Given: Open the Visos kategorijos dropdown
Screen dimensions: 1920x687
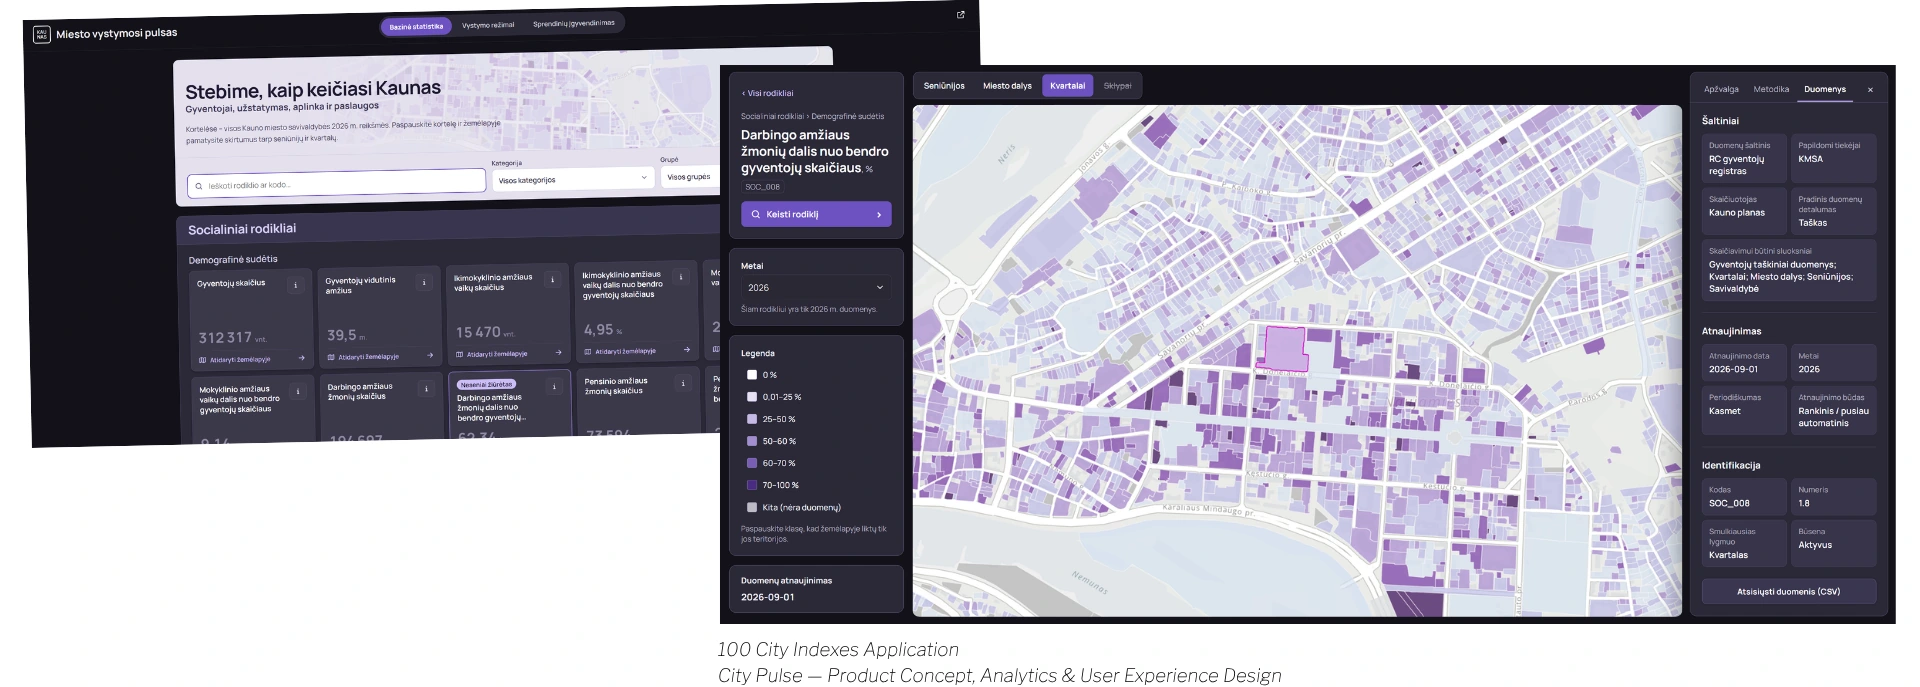Looking at the screenshot, I should [573, 179].
